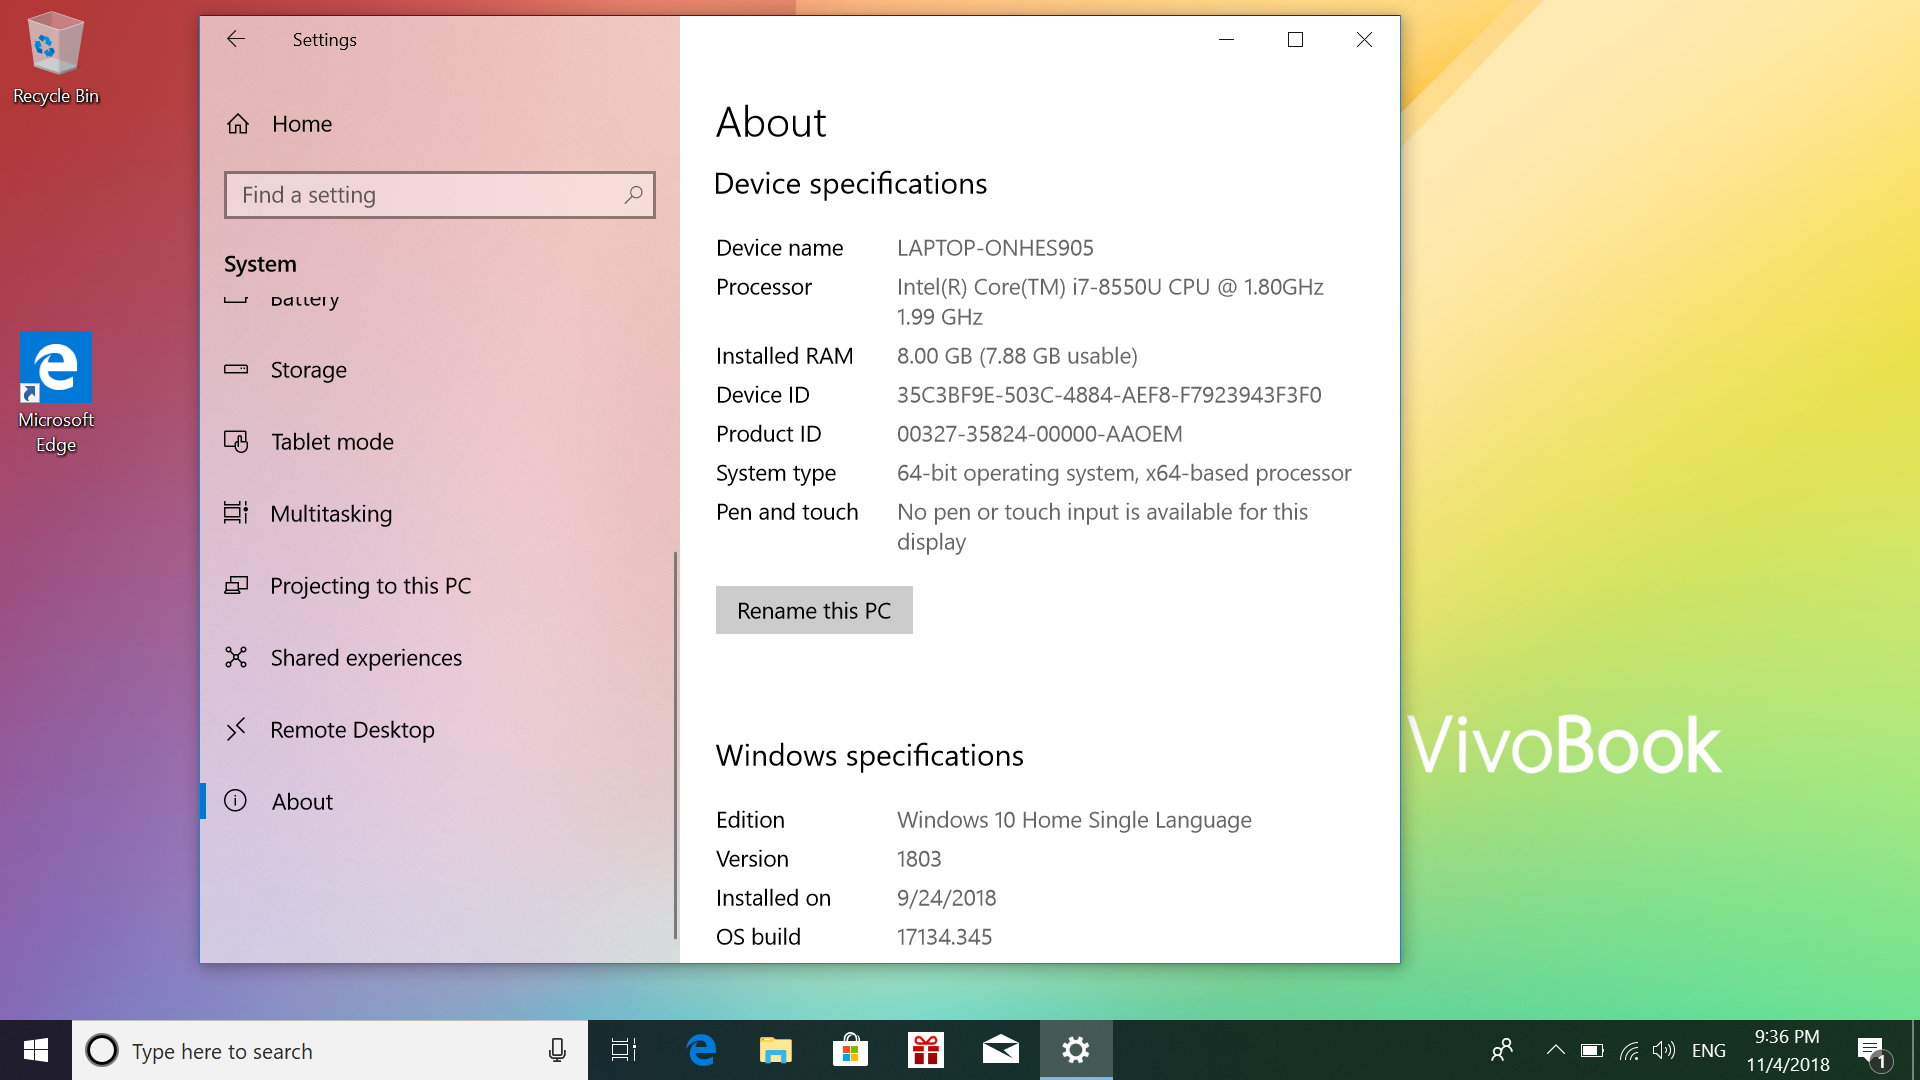Select the Microsoft Edge desktop shortcut
Screen dimensions: 1920x1080
point(56,393)
